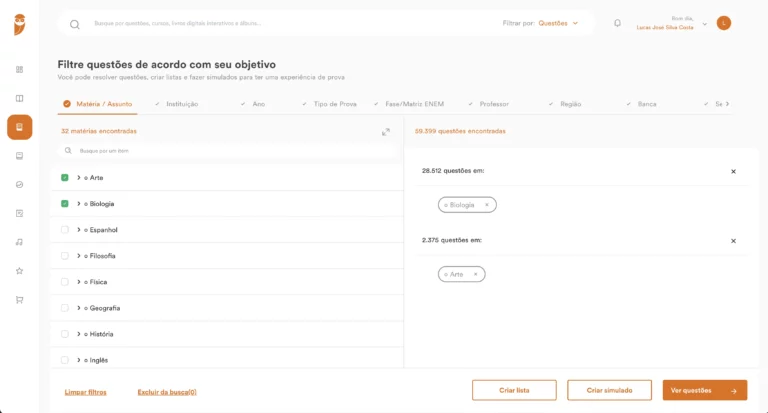This screenshot has width=768, height=413.
Task: Uncheck the Arte checkbox
Action: click(65, 177)
